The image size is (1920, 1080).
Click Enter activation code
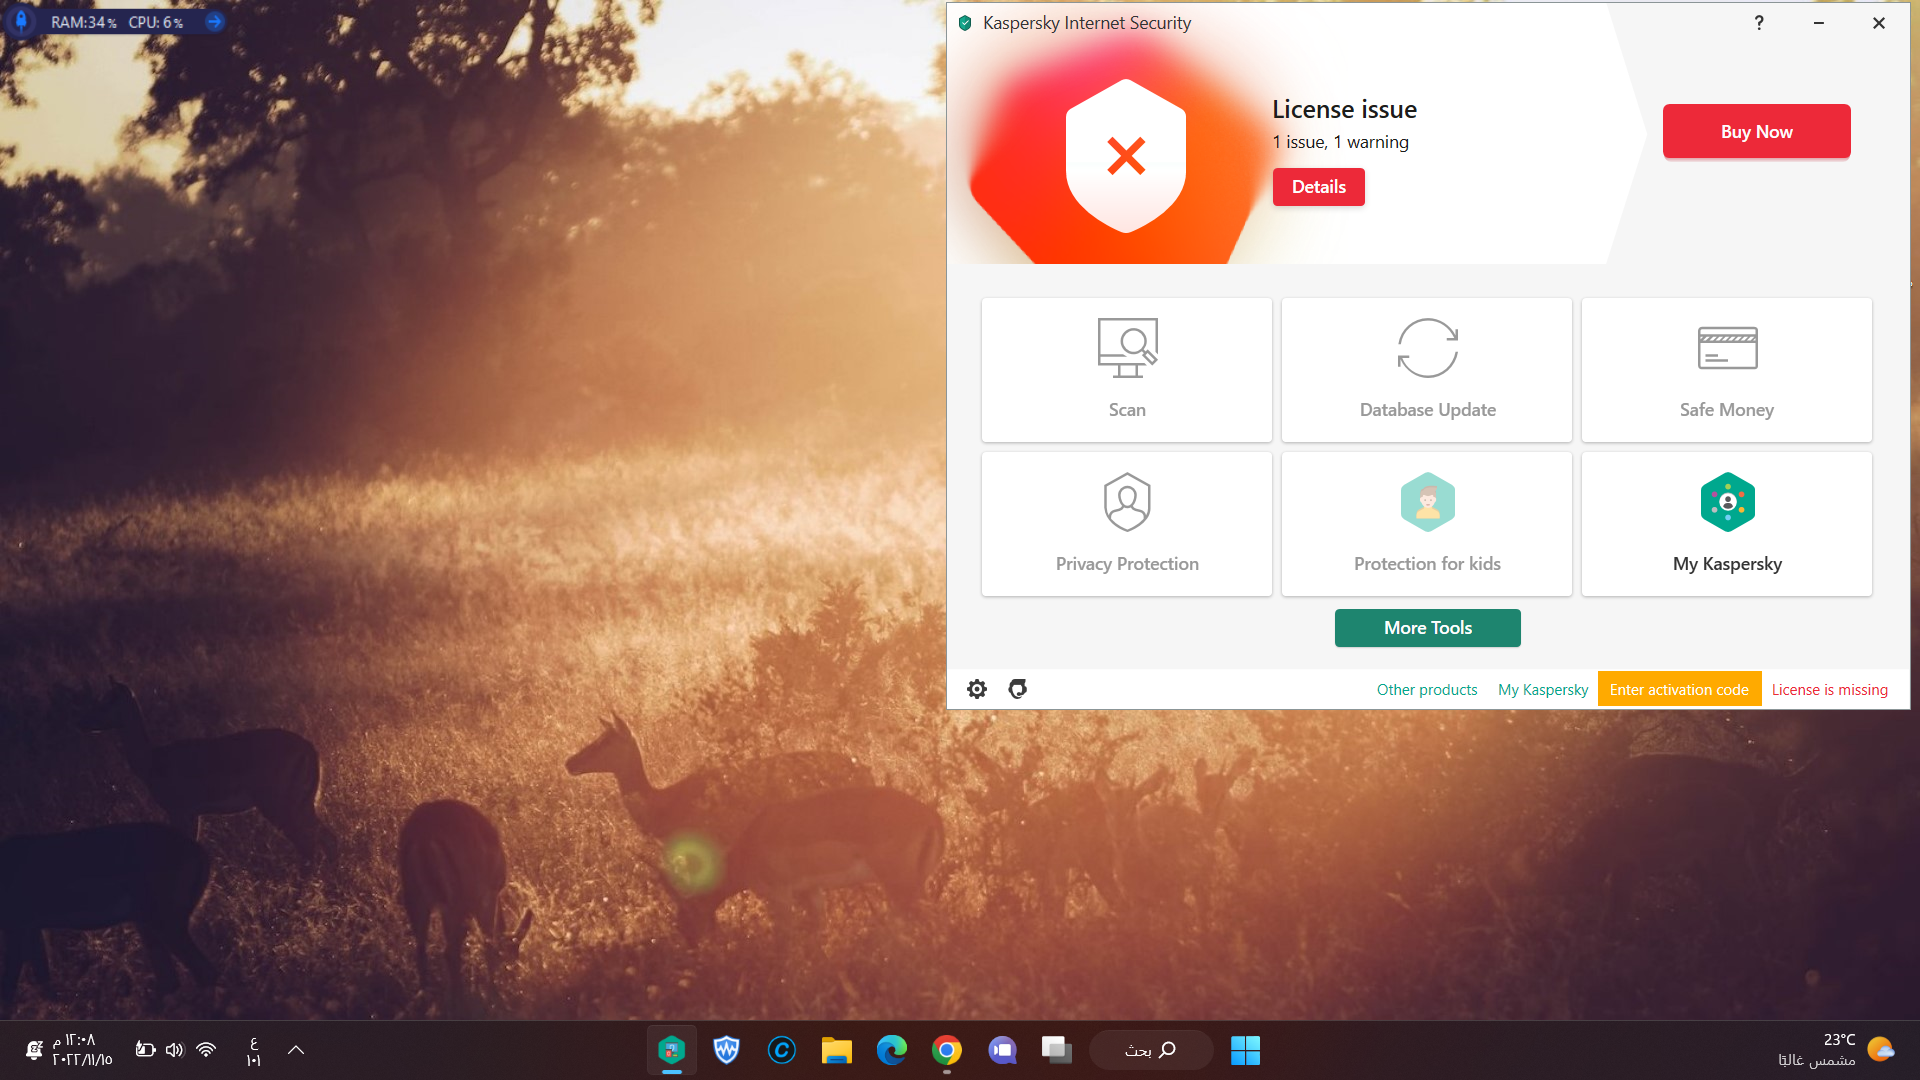click(x=1679, y=690)
